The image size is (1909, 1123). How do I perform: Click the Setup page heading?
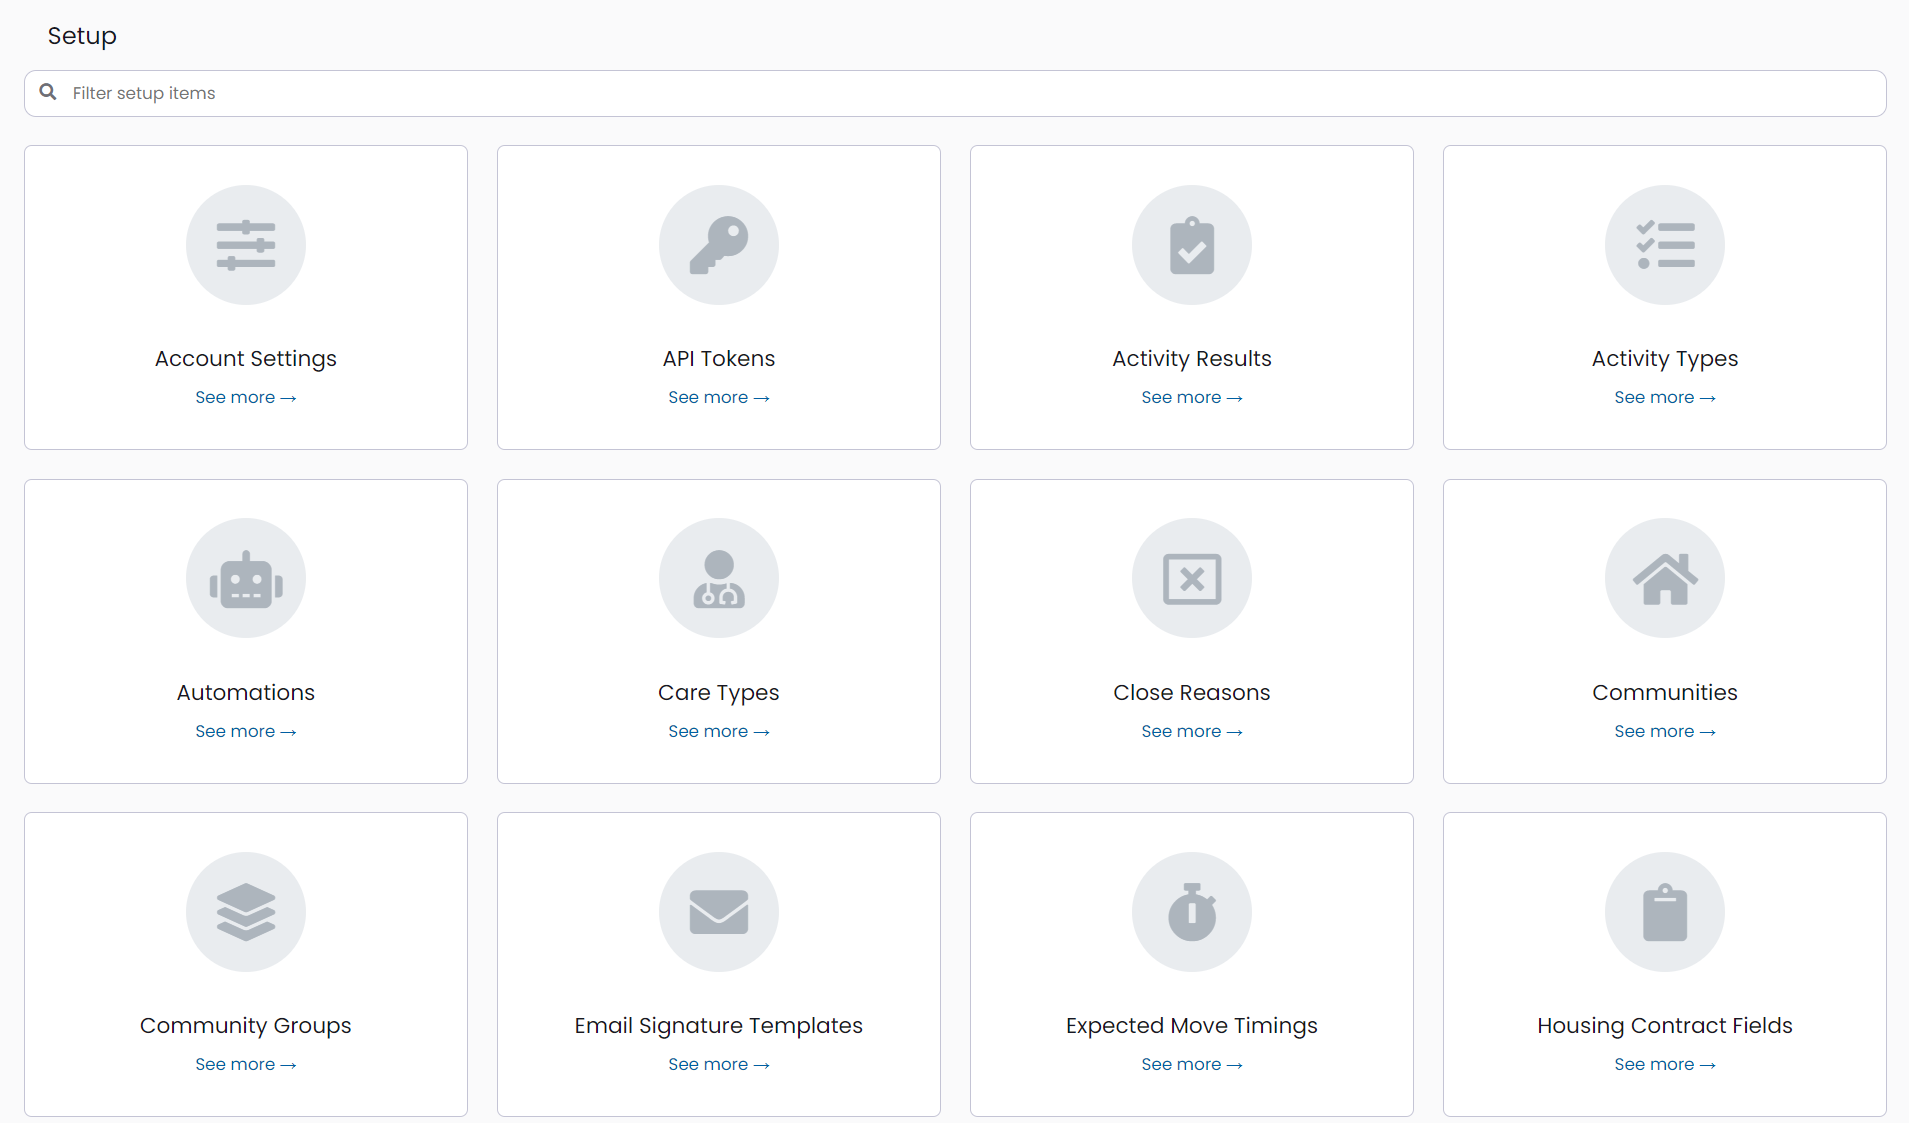point(82,36)
